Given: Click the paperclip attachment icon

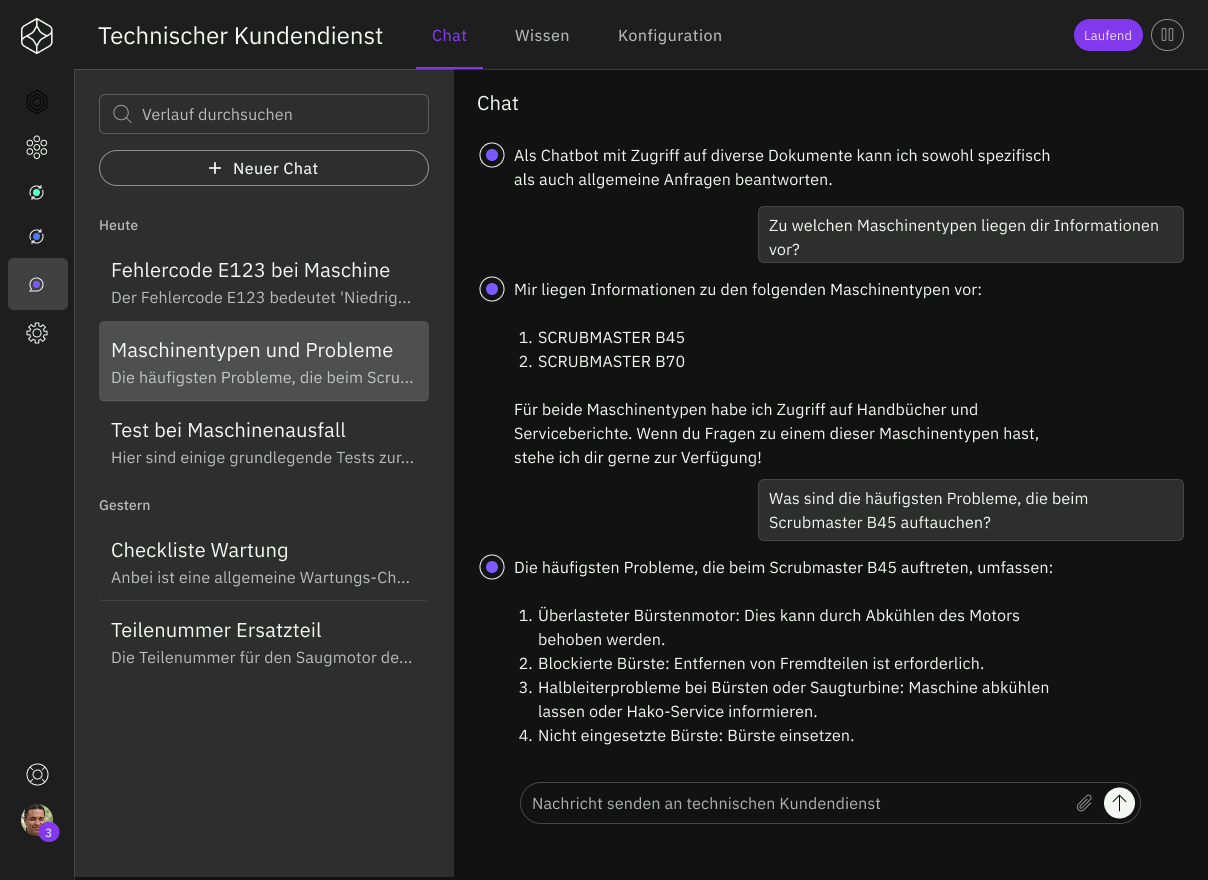Looking at the screenshot, I should pos(1084,803).
